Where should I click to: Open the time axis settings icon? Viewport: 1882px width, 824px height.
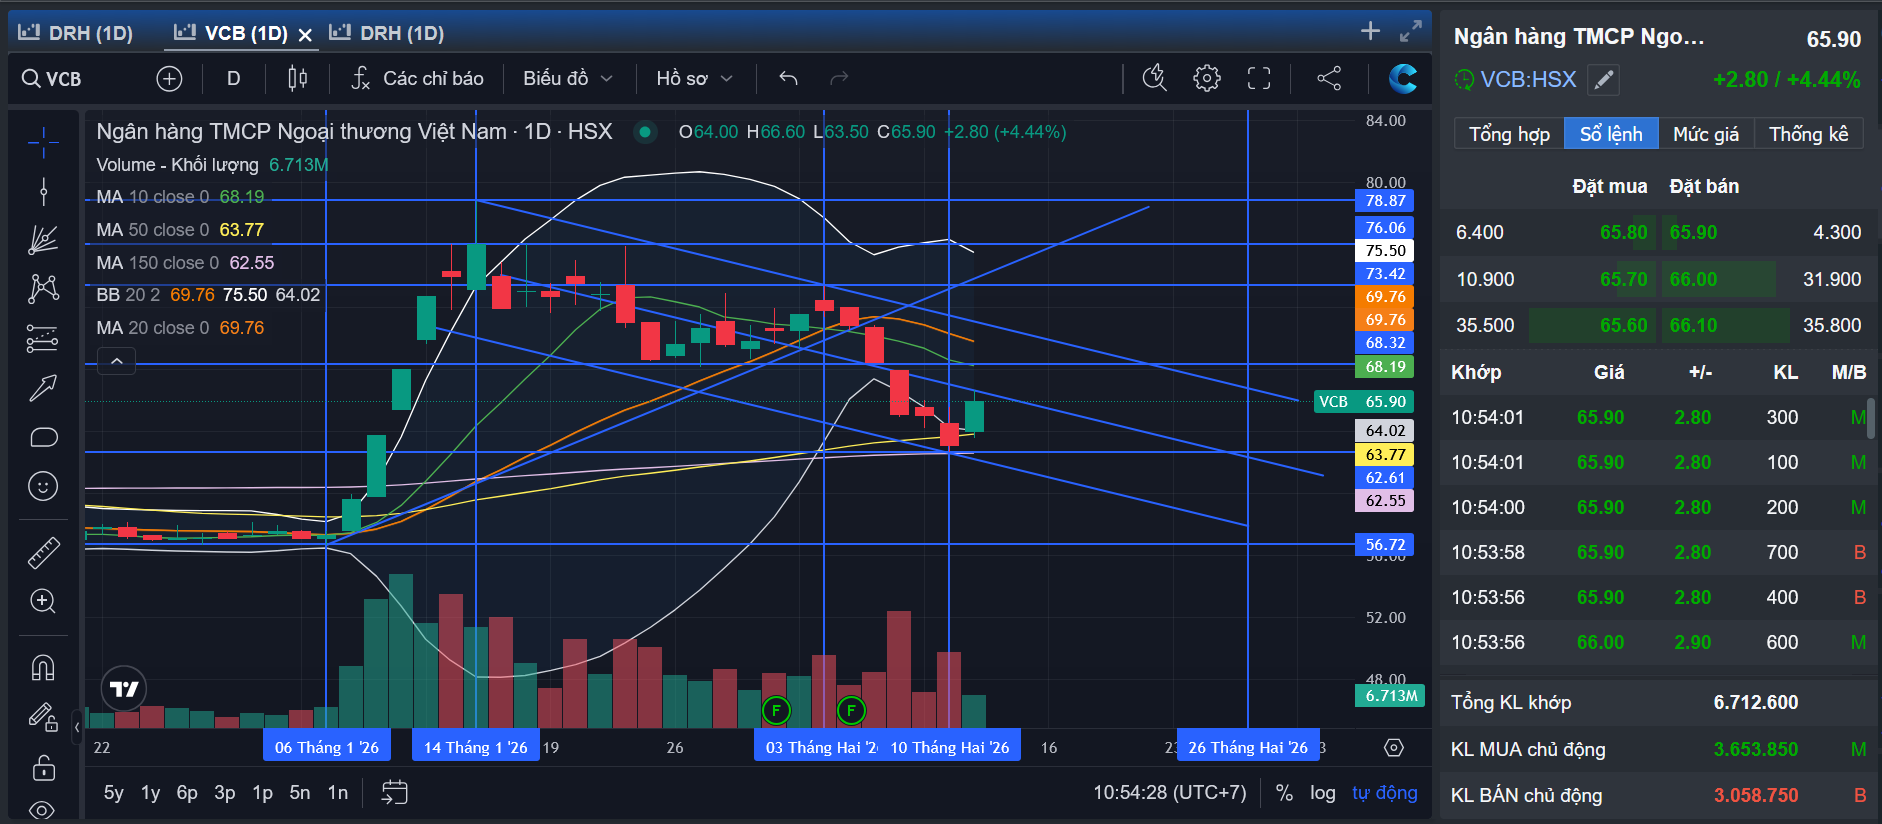(1394, 748)
